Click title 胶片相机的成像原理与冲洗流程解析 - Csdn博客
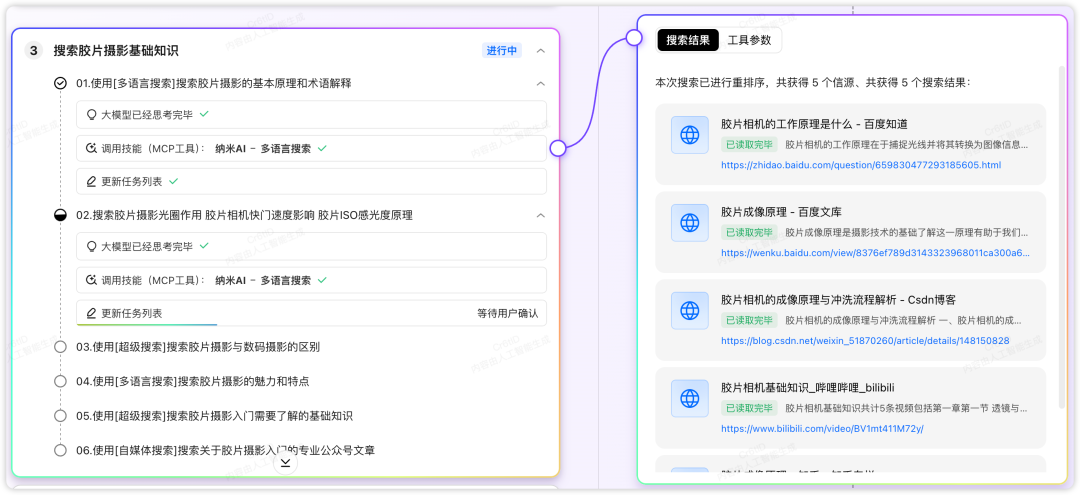Image resolution: width=1080 pixels, height=495 pixels. pyautogui.click(x=838, y=299)
